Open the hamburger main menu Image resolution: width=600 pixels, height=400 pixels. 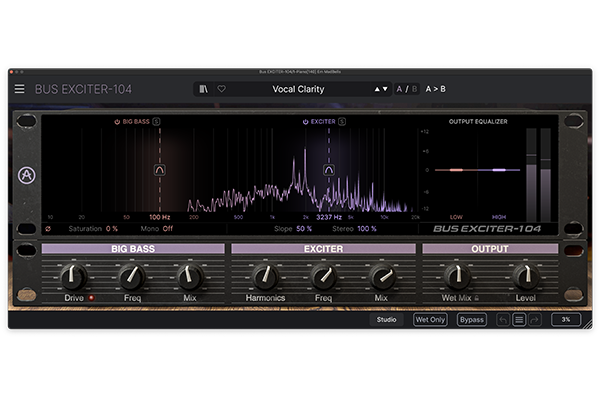click(19, 88)
